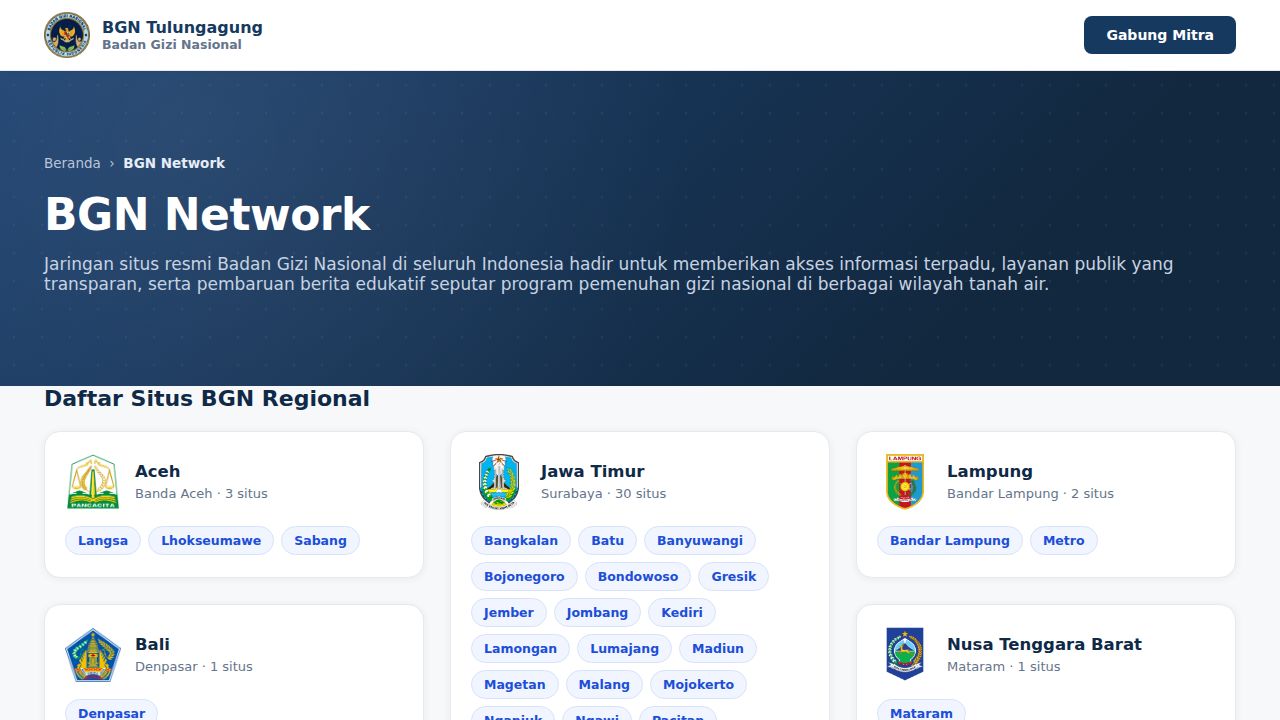Image resolution: width=1280 pixels, height=720 pixels.
Task: Click the BGN Tulungagung site title
Action: [182, 27]
